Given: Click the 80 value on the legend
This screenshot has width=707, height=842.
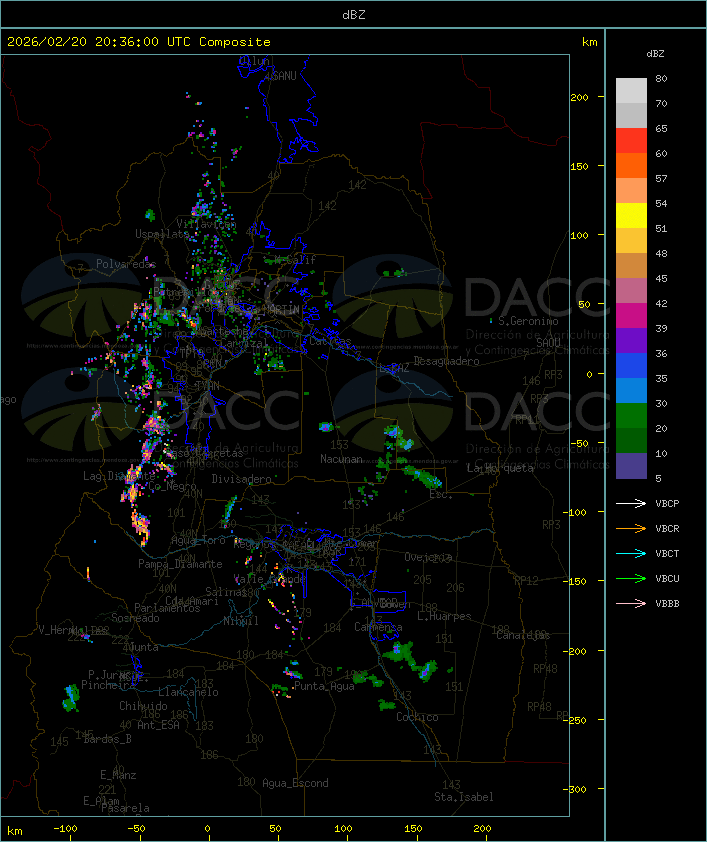Looking at the screenshot, I should click(x=661, y=78).
